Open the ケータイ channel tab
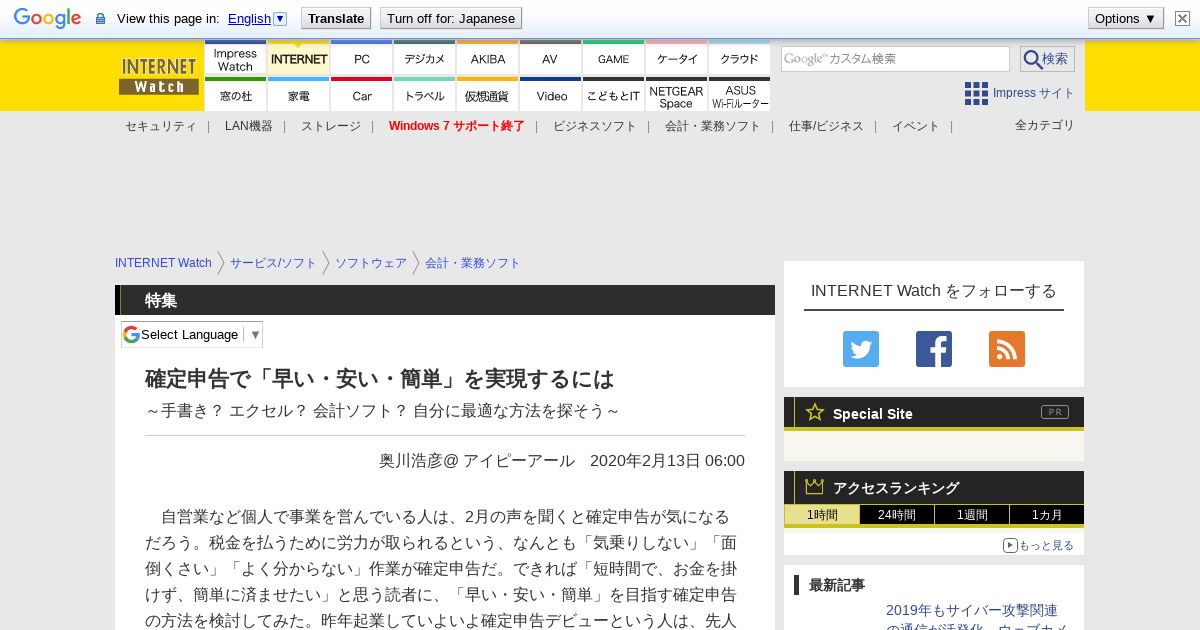 tap(677, 59)
